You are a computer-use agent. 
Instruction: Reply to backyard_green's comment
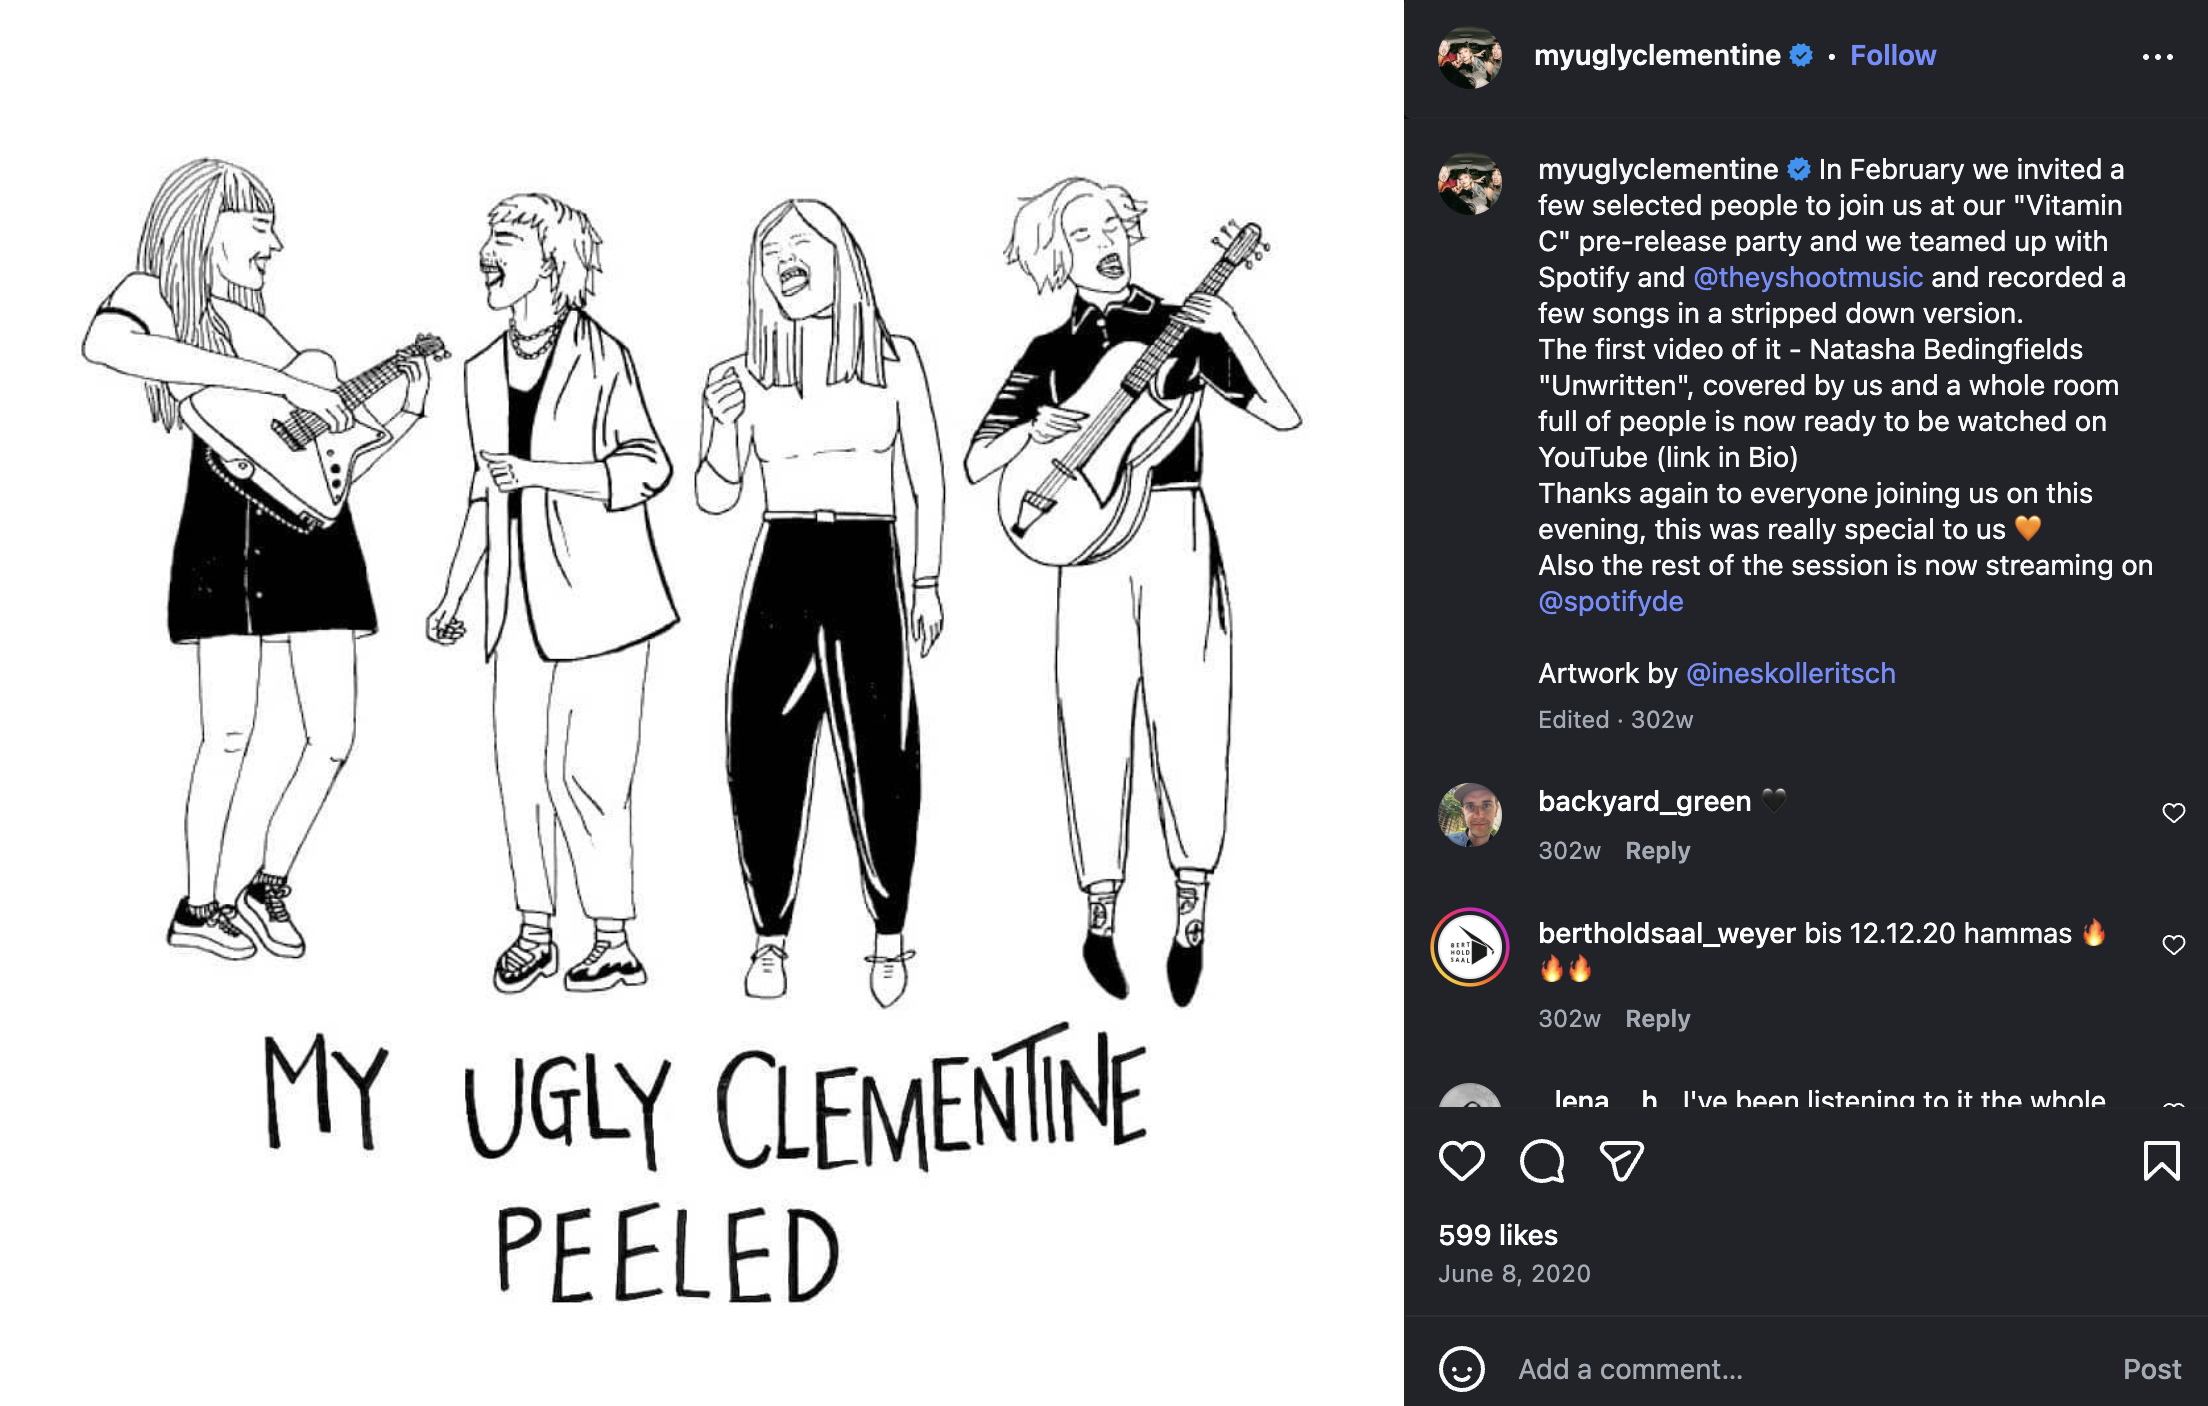point(1657,850)
